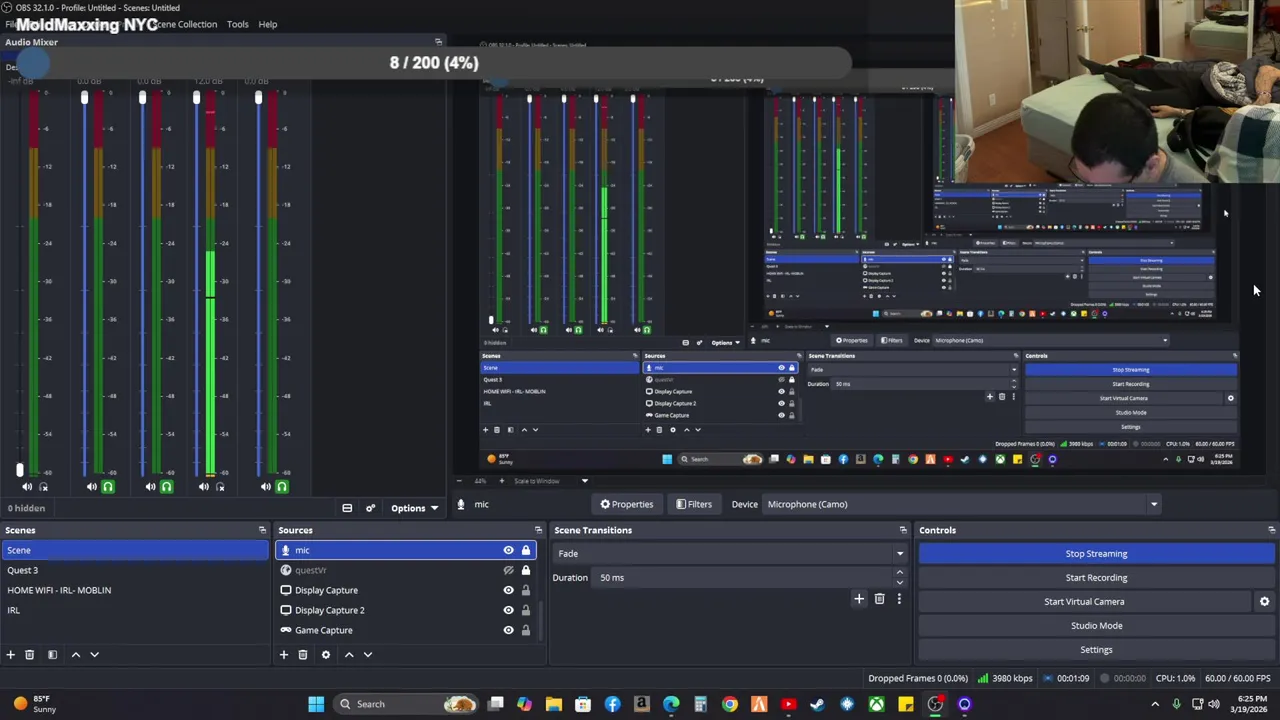
Task: Click Start Virtual Camera button
Action: [x=1084, y=601]
